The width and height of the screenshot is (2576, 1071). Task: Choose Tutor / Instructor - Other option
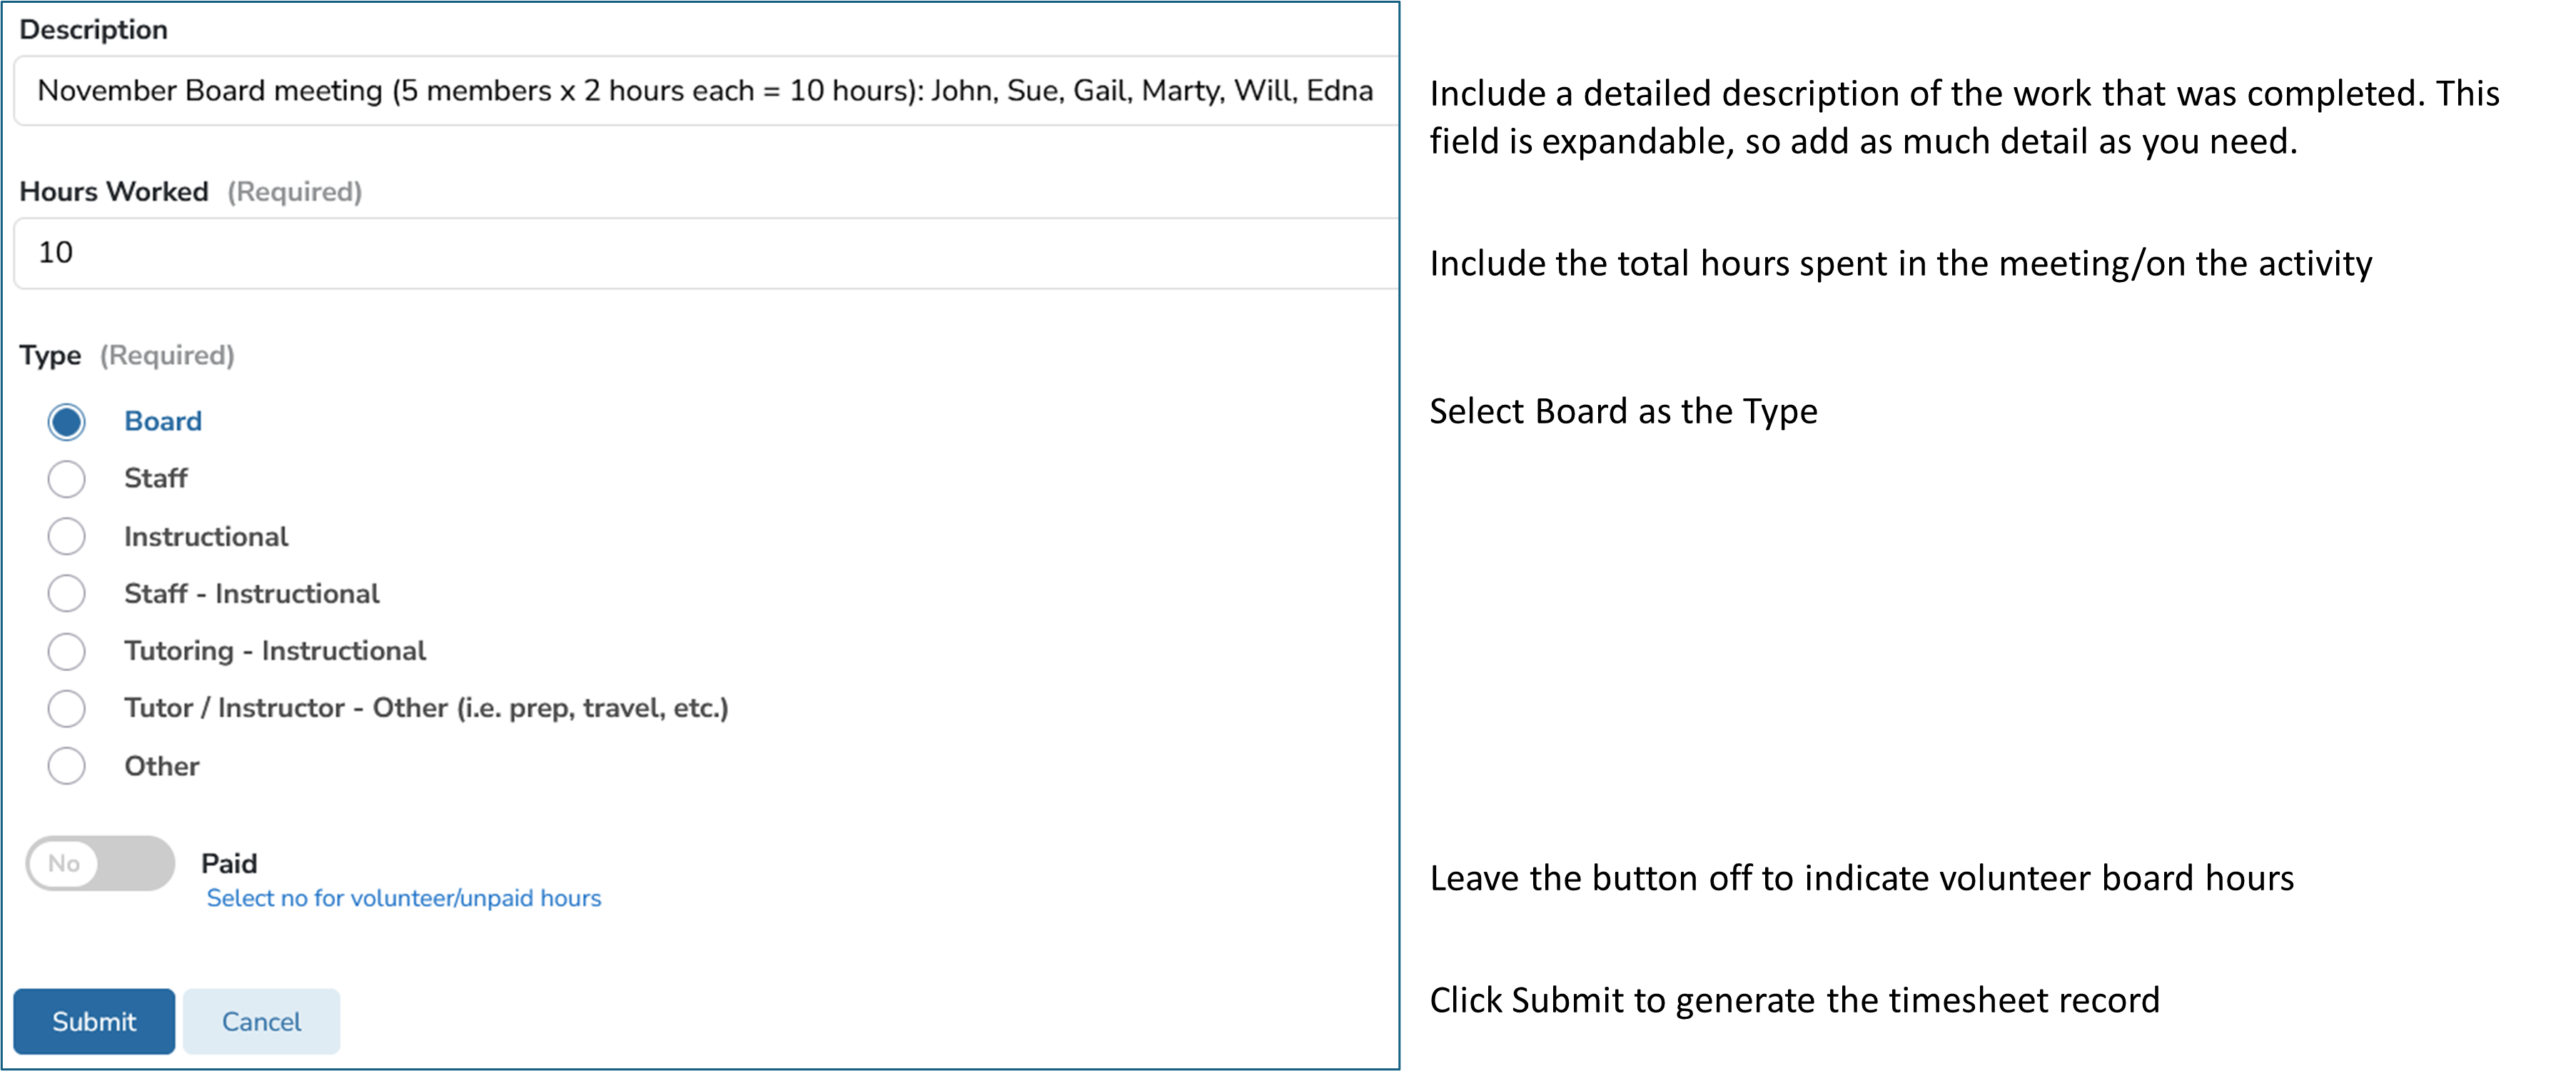66,709
